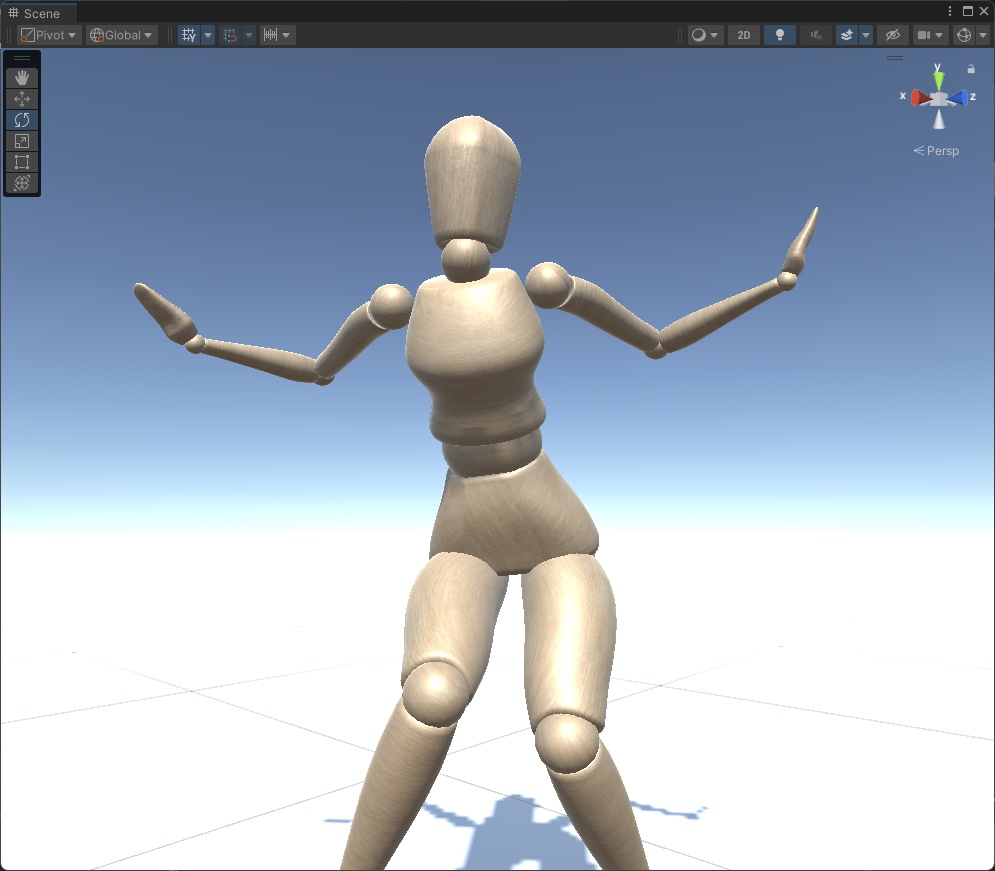Unmute scene audio
995x871 pixels.
(815, 35)
